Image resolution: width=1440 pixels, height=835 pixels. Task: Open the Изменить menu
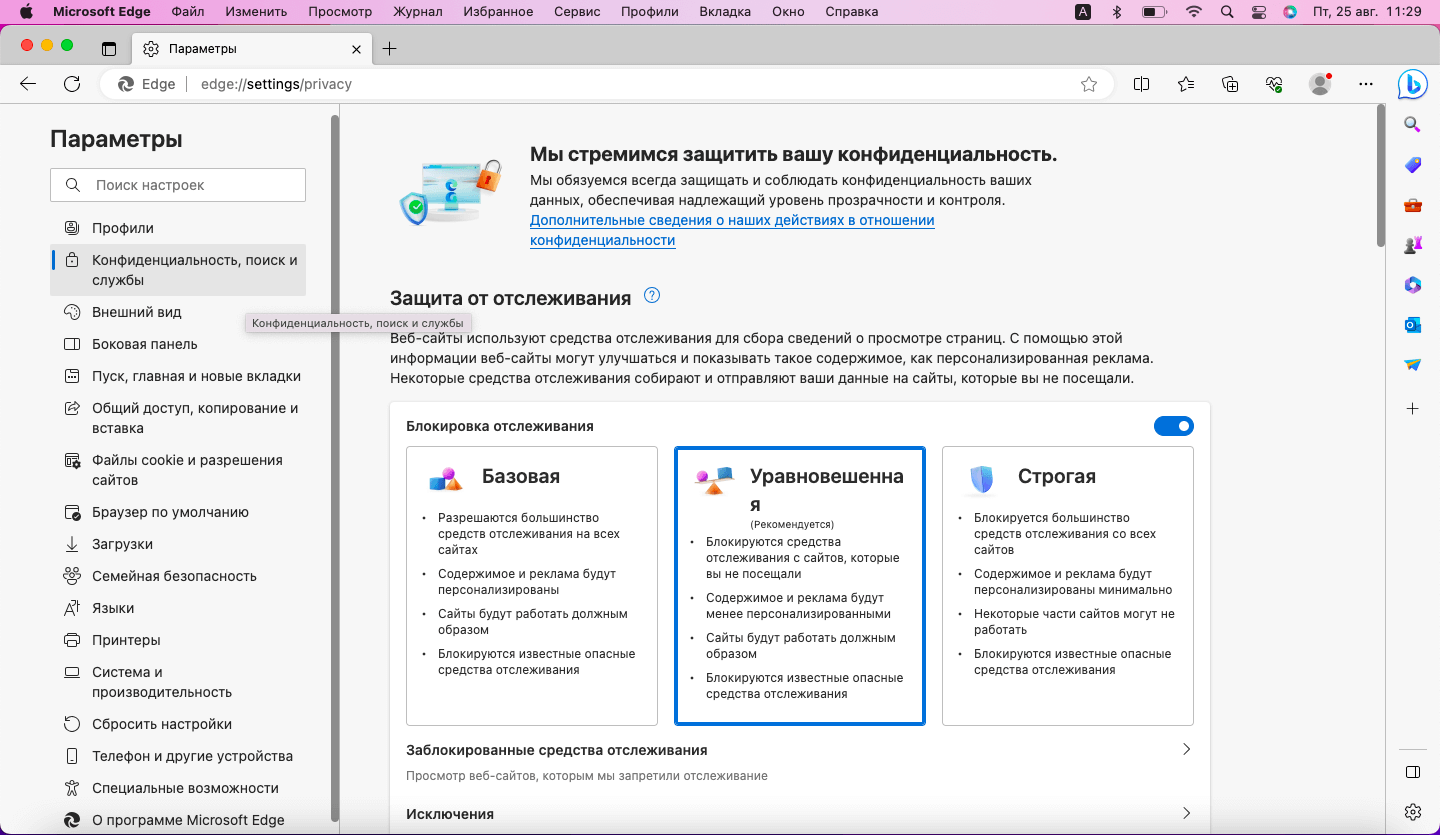pos(256,12)
